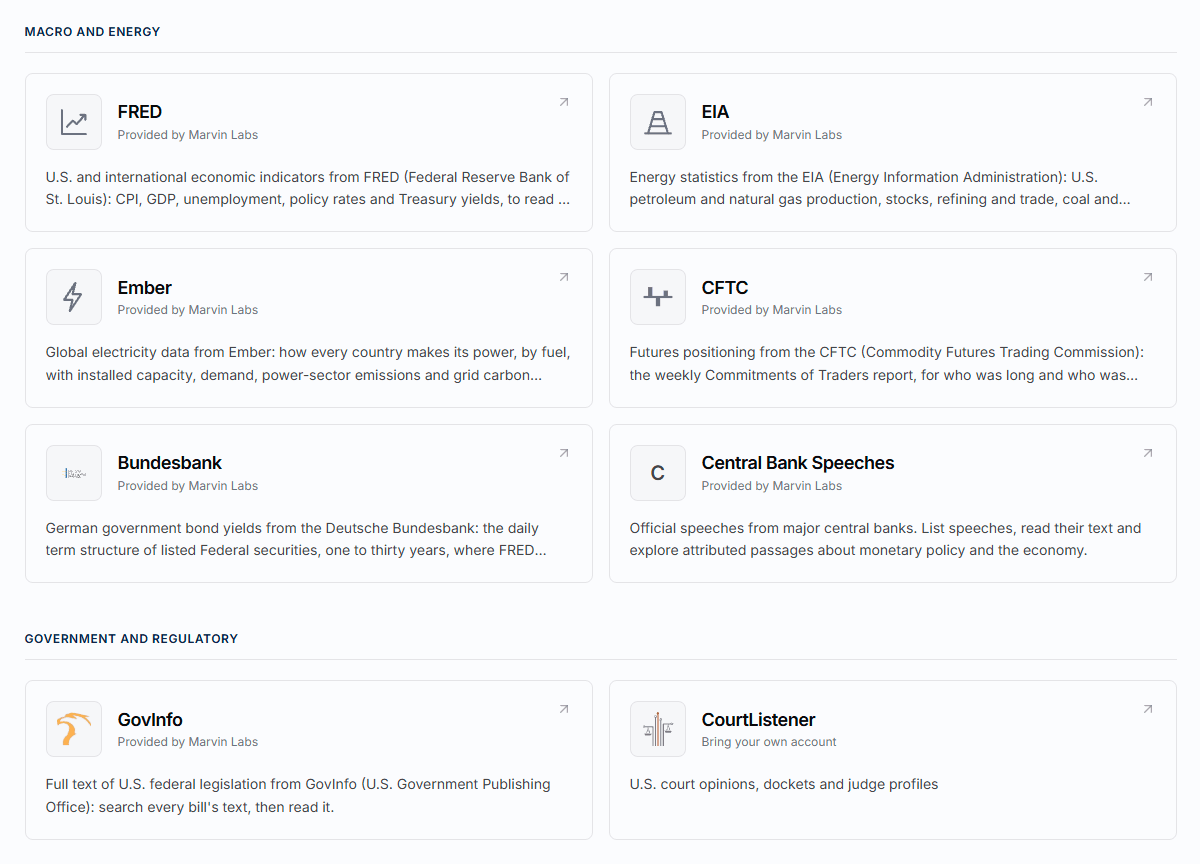Click 'Bring your own account' under CourtListener
1200x864 pixels.
(x=769, y=742)
